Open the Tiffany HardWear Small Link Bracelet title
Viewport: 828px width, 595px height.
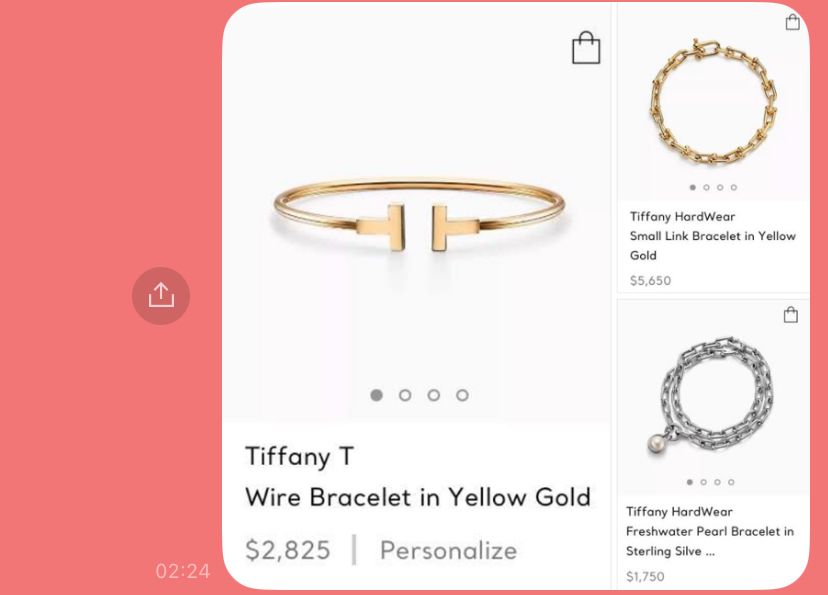[x=712, y=236]
